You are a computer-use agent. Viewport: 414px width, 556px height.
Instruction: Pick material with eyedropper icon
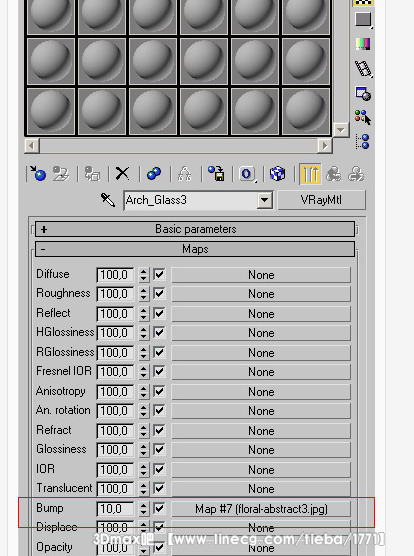click(x=107, y=200)
